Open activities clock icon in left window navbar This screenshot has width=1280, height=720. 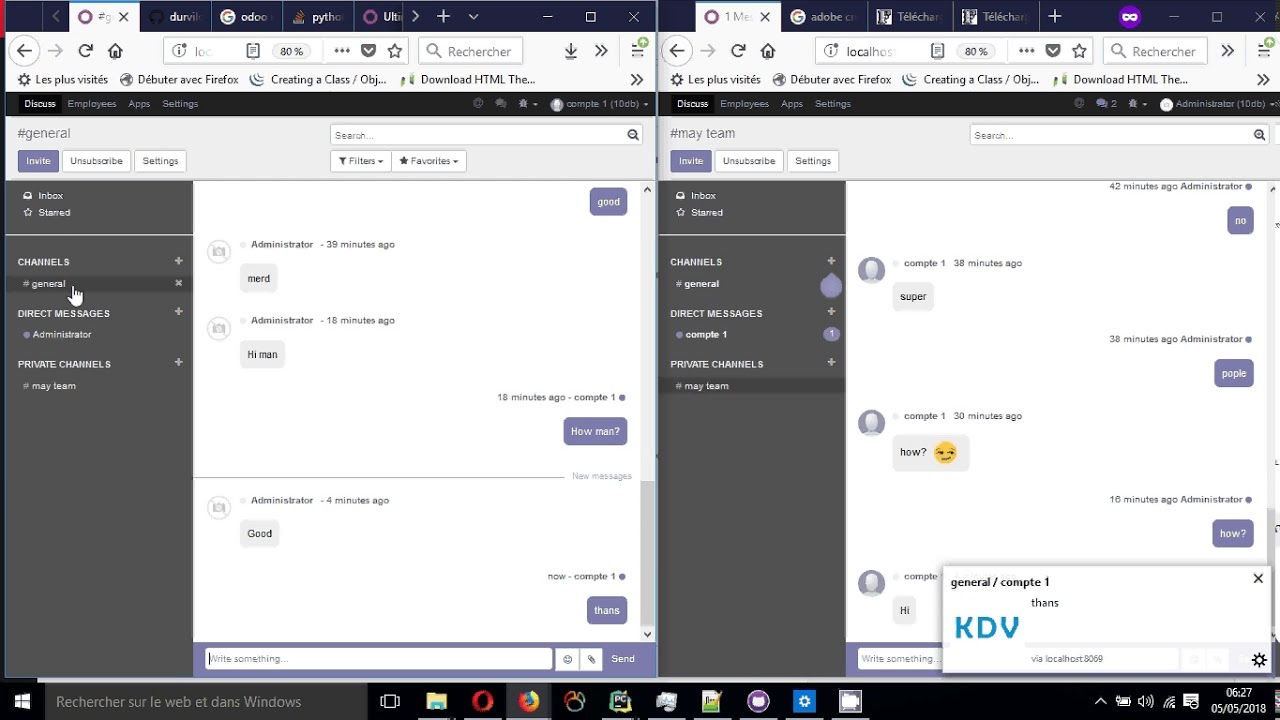pos(478,104)
